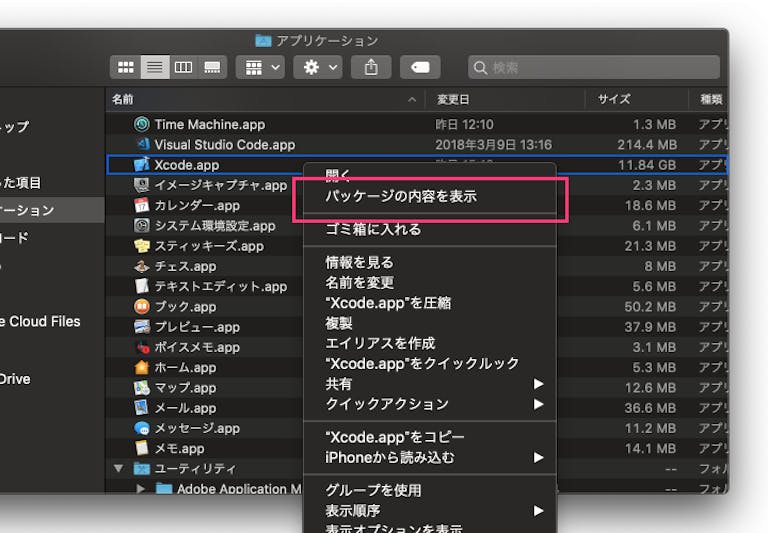This screenshot has height=533, width=768.
Task: Switch Finder to list view
Action: point(155,67)
